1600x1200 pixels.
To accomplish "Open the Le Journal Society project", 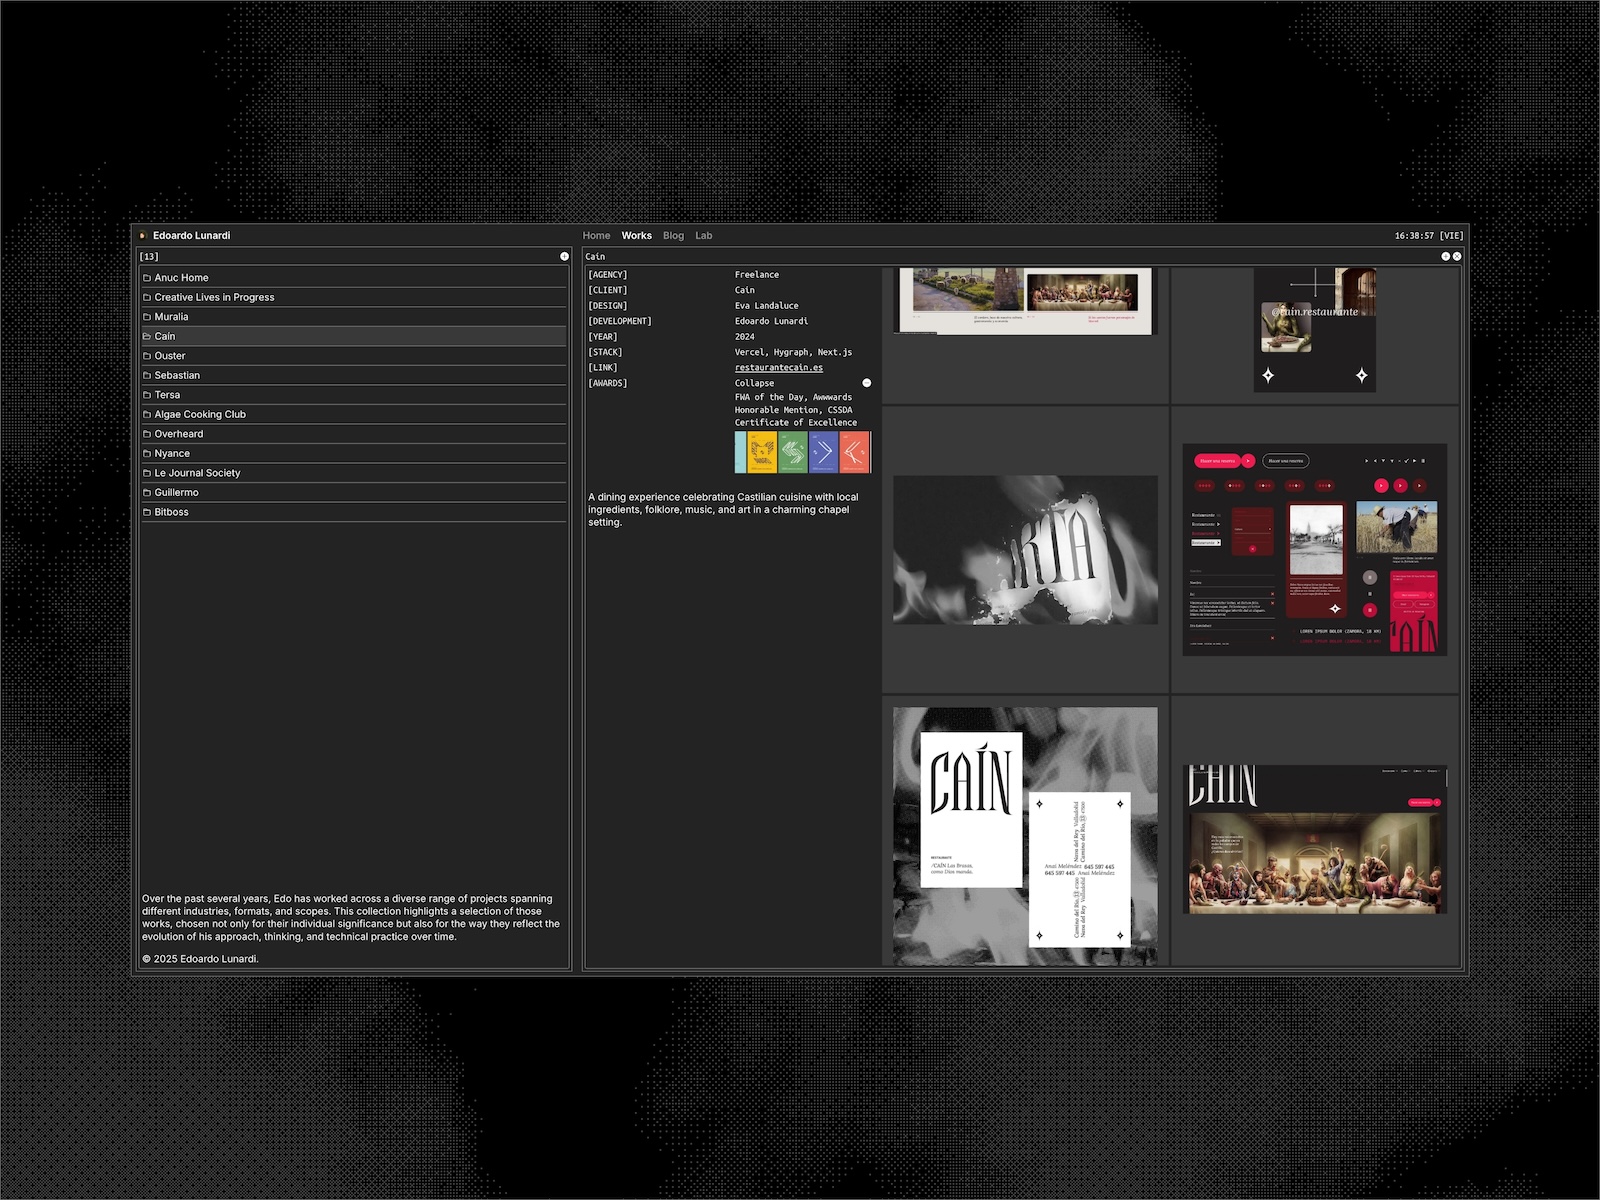I will (x=197, y=473).
